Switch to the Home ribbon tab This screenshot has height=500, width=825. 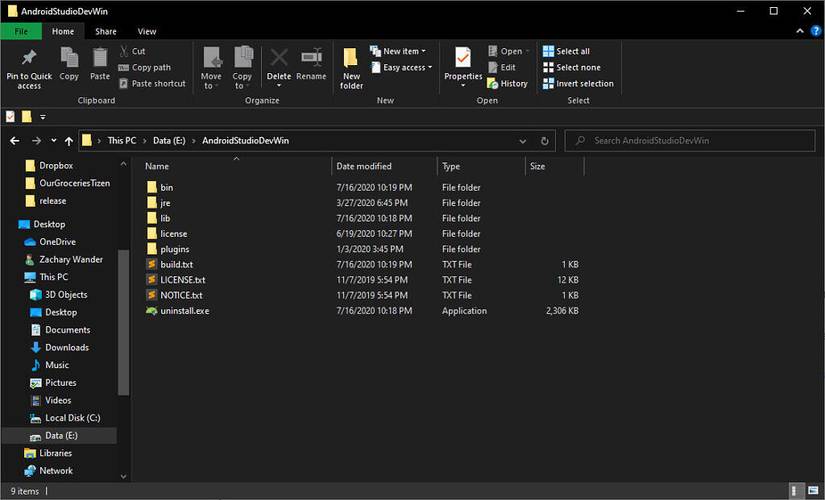[x=63, y=32]
